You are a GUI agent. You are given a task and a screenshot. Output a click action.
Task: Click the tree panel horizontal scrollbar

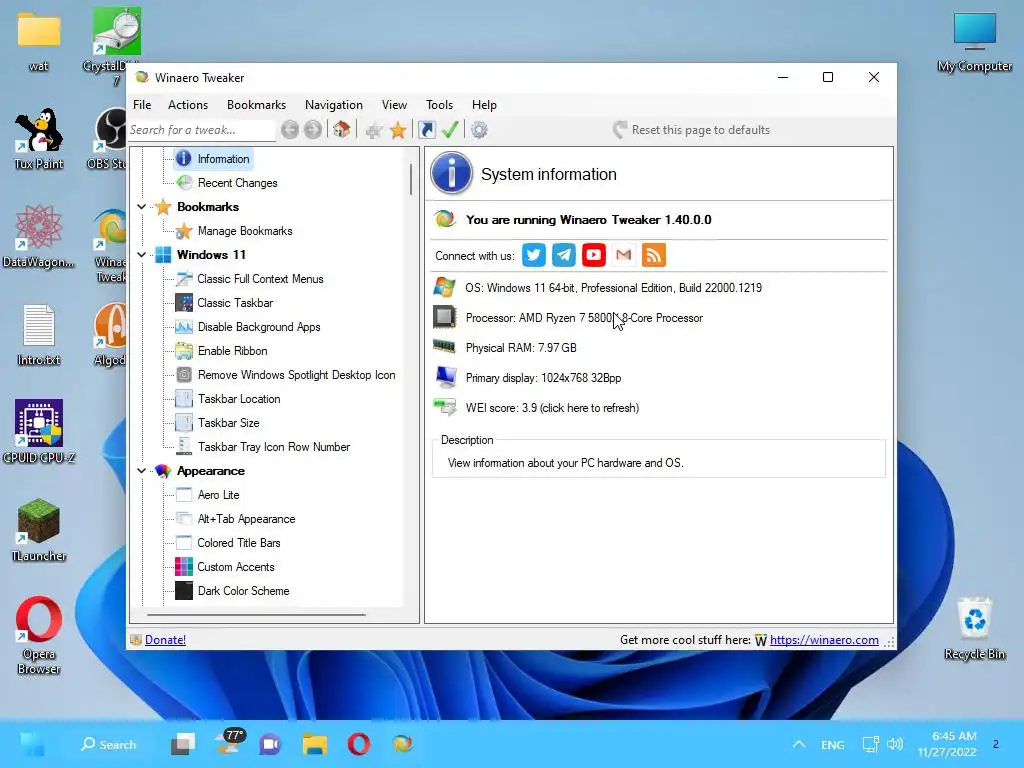(x=256, y=615)
